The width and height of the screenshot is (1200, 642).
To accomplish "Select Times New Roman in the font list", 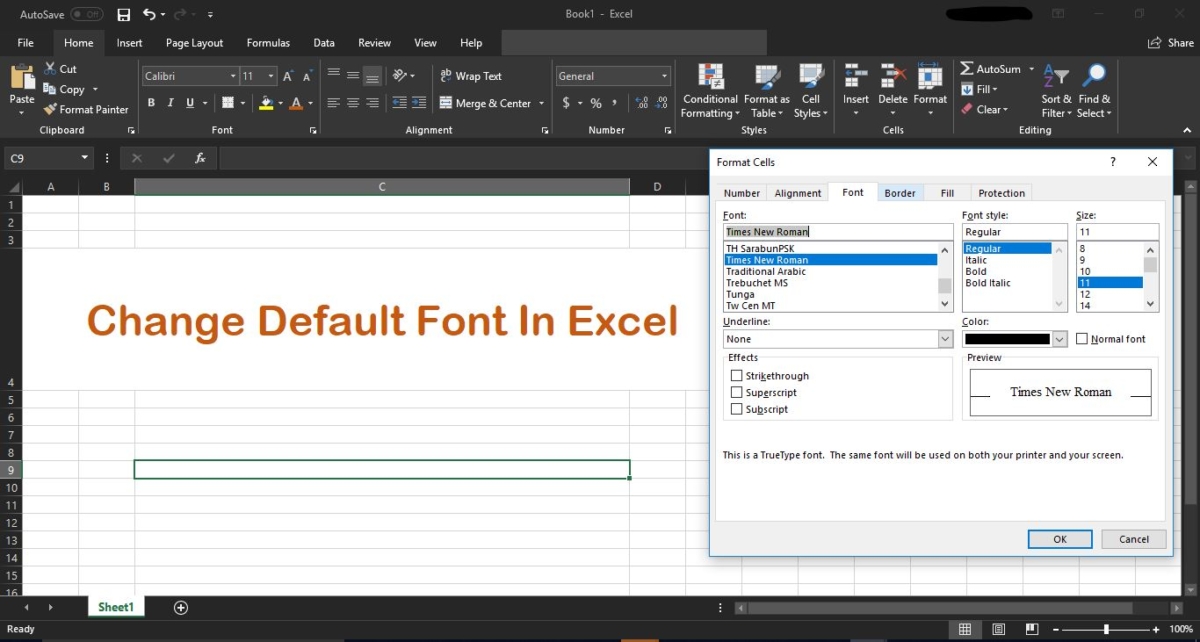I will click(790, 259).
